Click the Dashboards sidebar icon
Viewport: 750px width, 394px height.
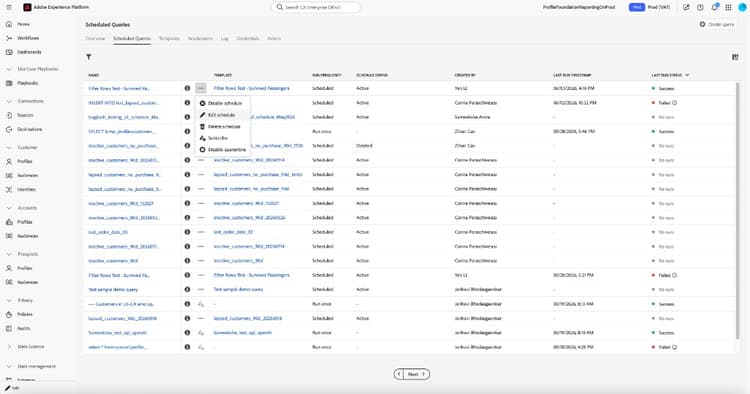pyautogui.click(x=9, y=52)
